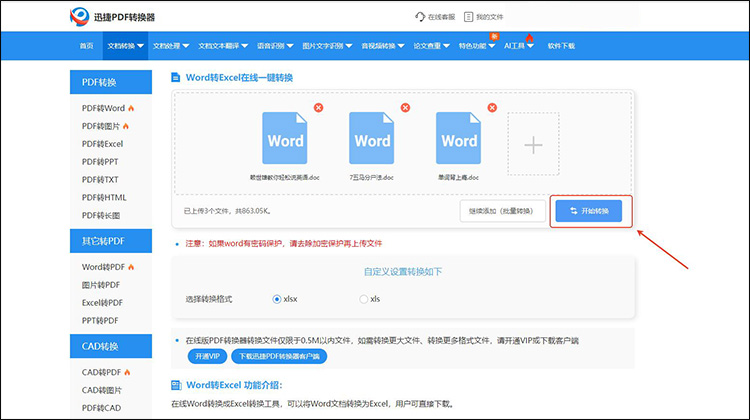This screenshot has height=420, width=750.
Task: Click the flame icon next to Word转PDF
Action: (x=131, y=267)
